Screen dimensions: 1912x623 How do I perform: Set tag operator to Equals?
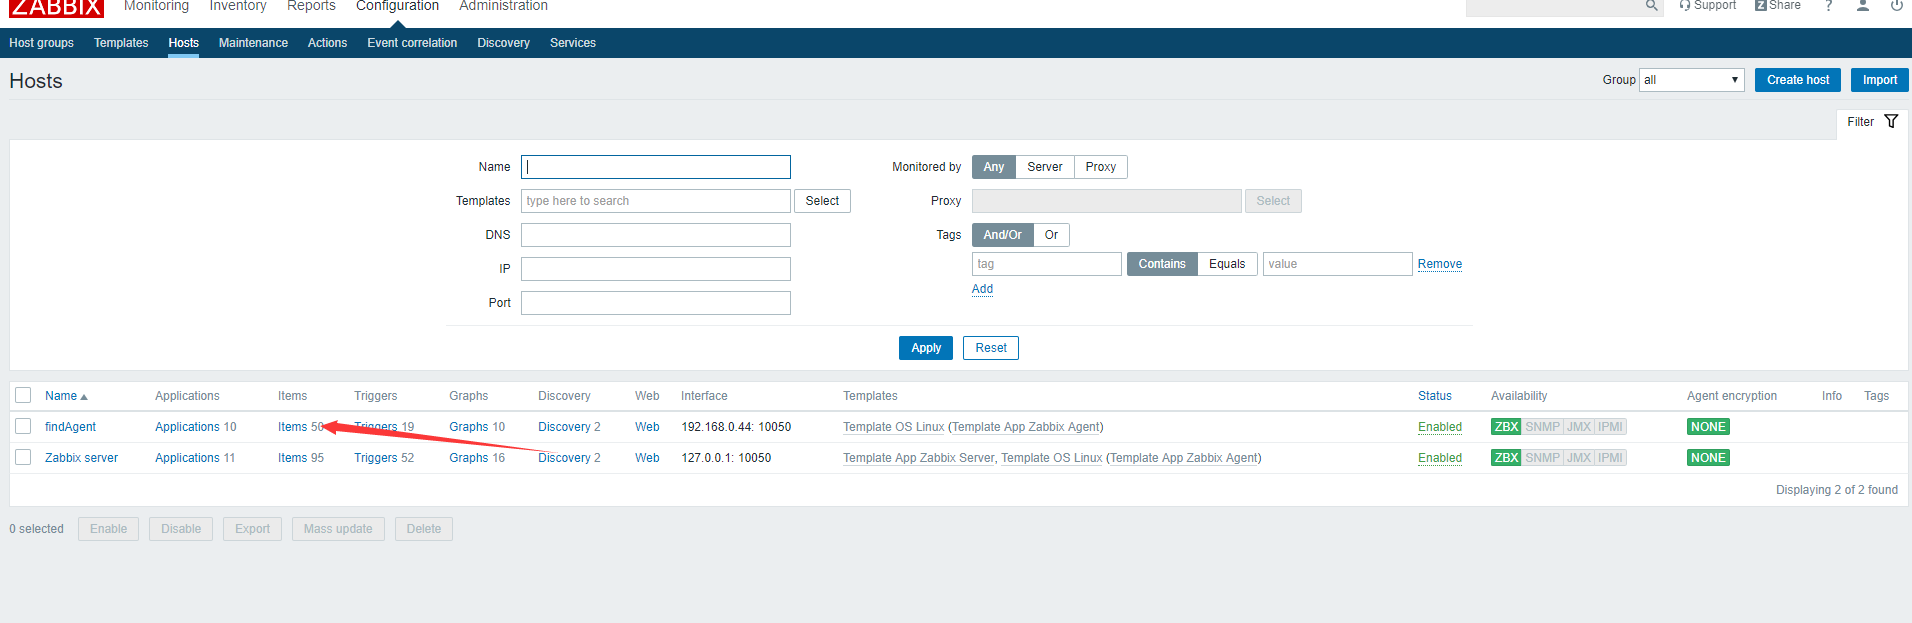(x=1227, y=264)
